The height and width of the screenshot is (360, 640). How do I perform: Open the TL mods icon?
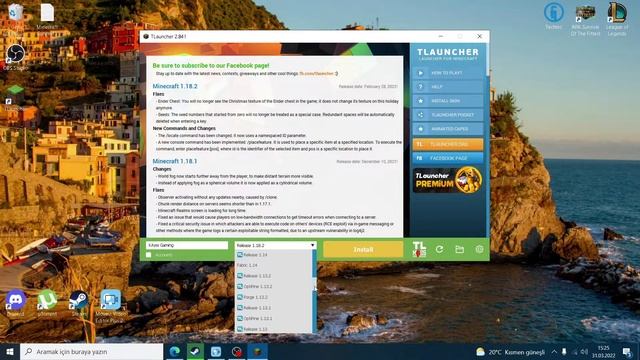[419, 249]
